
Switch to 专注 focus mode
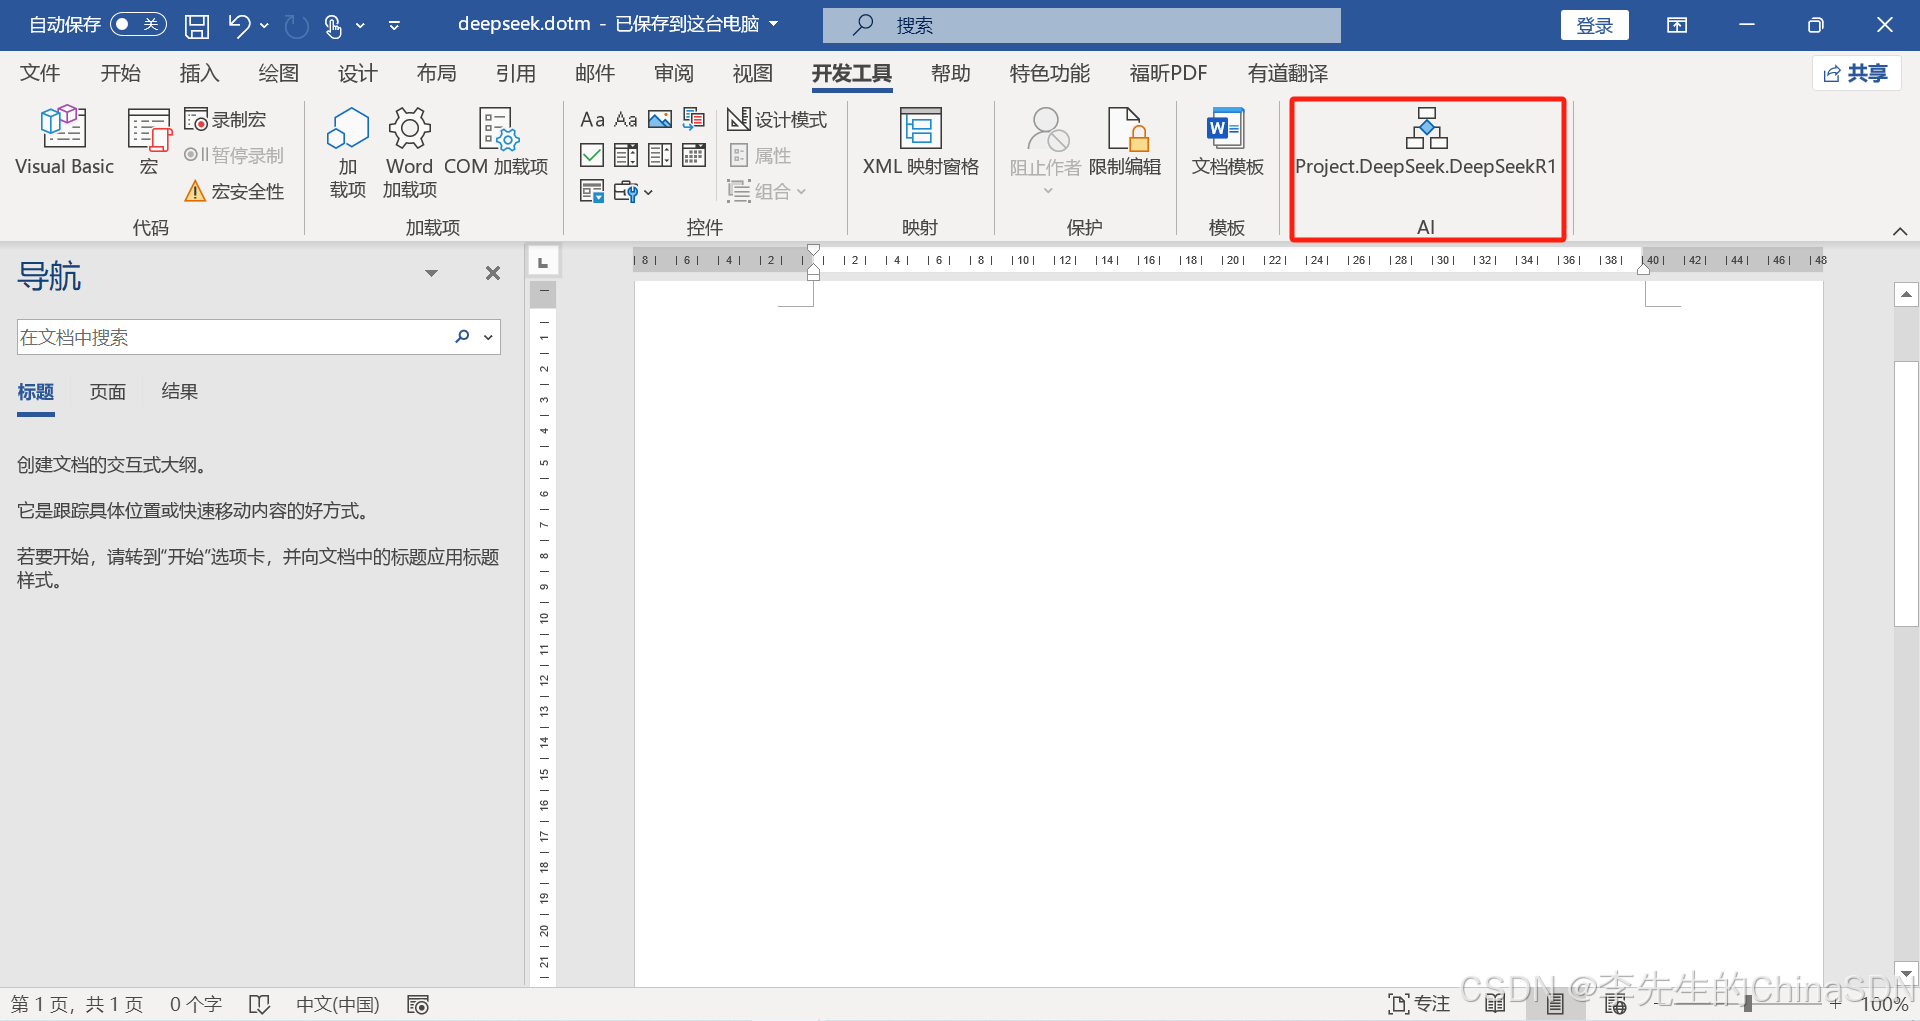tap(1419, 1004)
